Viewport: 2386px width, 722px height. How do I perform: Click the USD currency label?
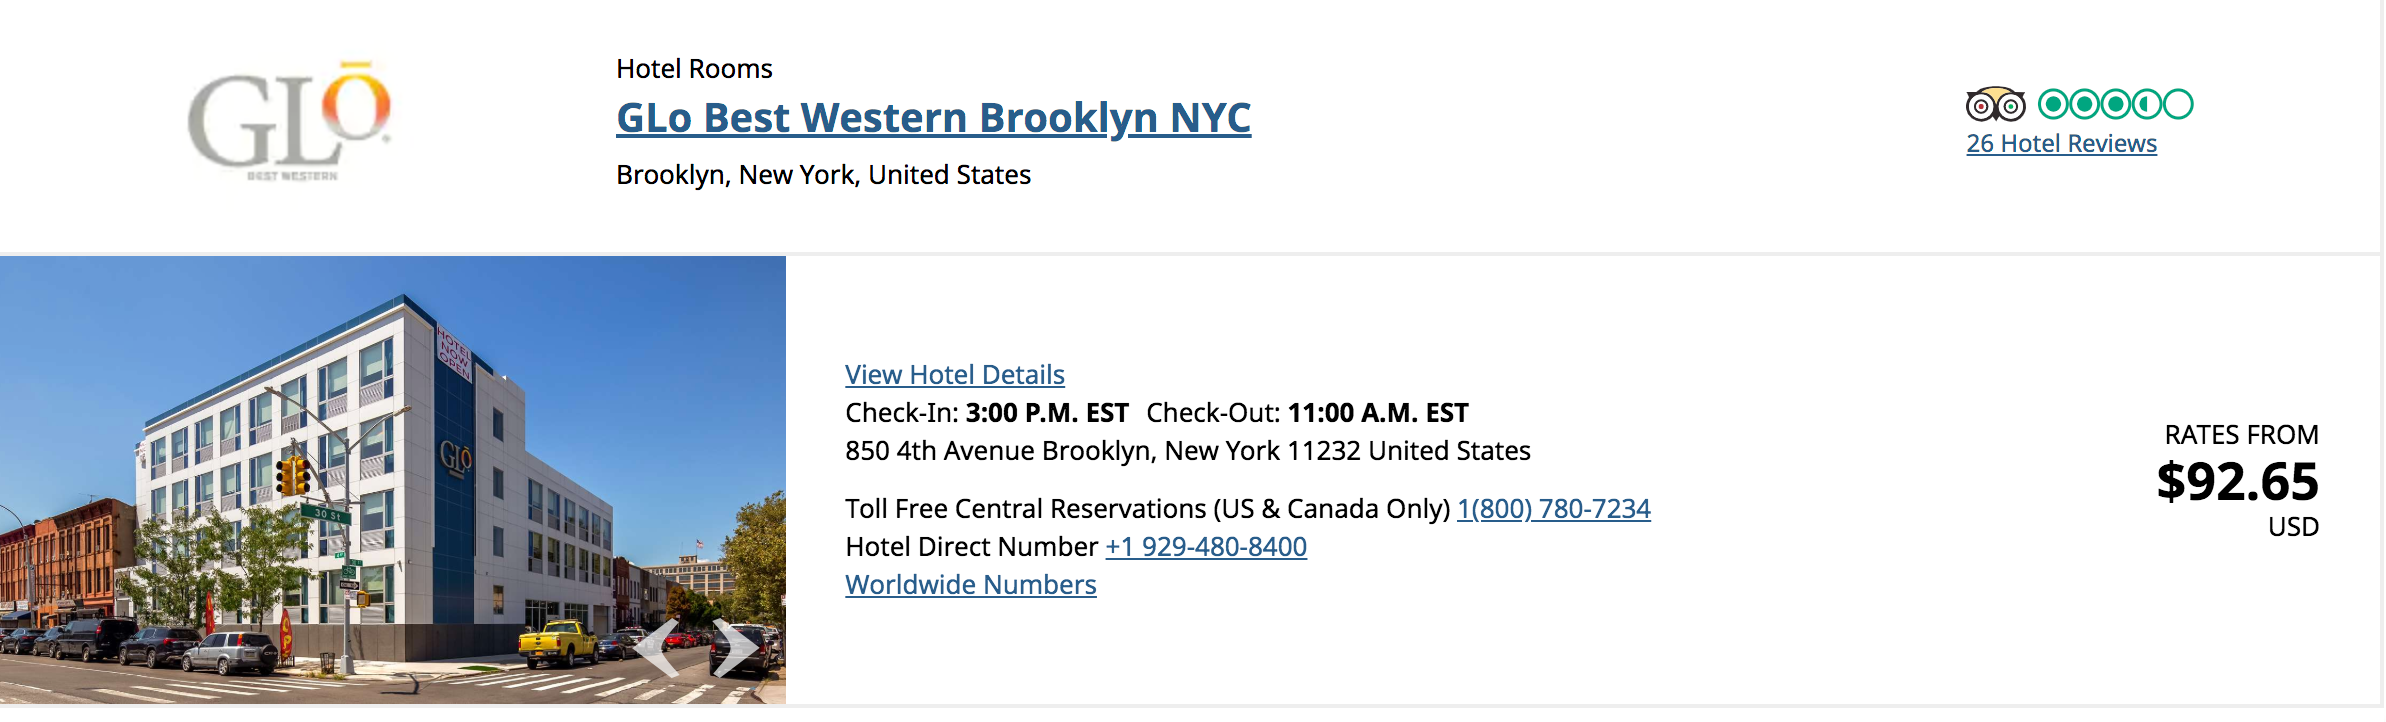(x=2293, y=527)
